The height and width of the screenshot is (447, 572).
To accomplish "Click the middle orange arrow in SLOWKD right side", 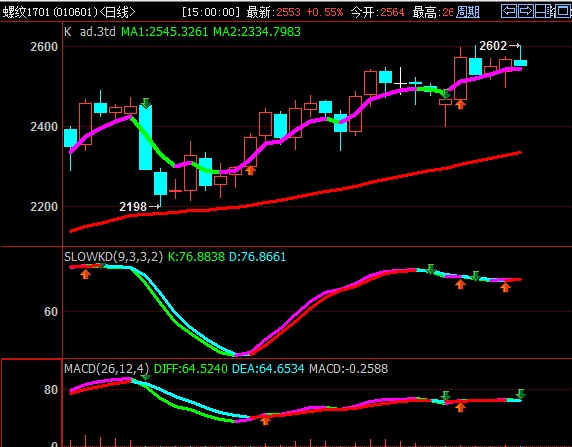I will (x=461, y=284).
